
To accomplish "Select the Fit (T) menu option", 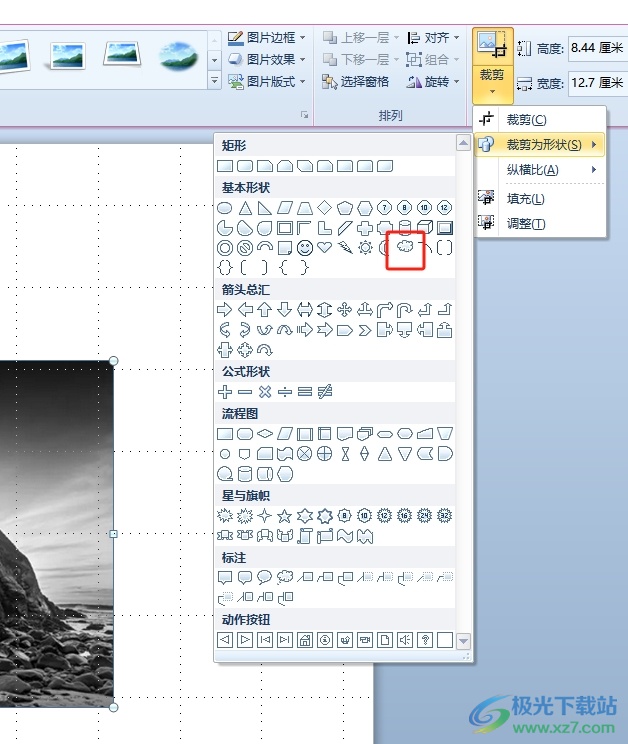I will pos(540,223).
